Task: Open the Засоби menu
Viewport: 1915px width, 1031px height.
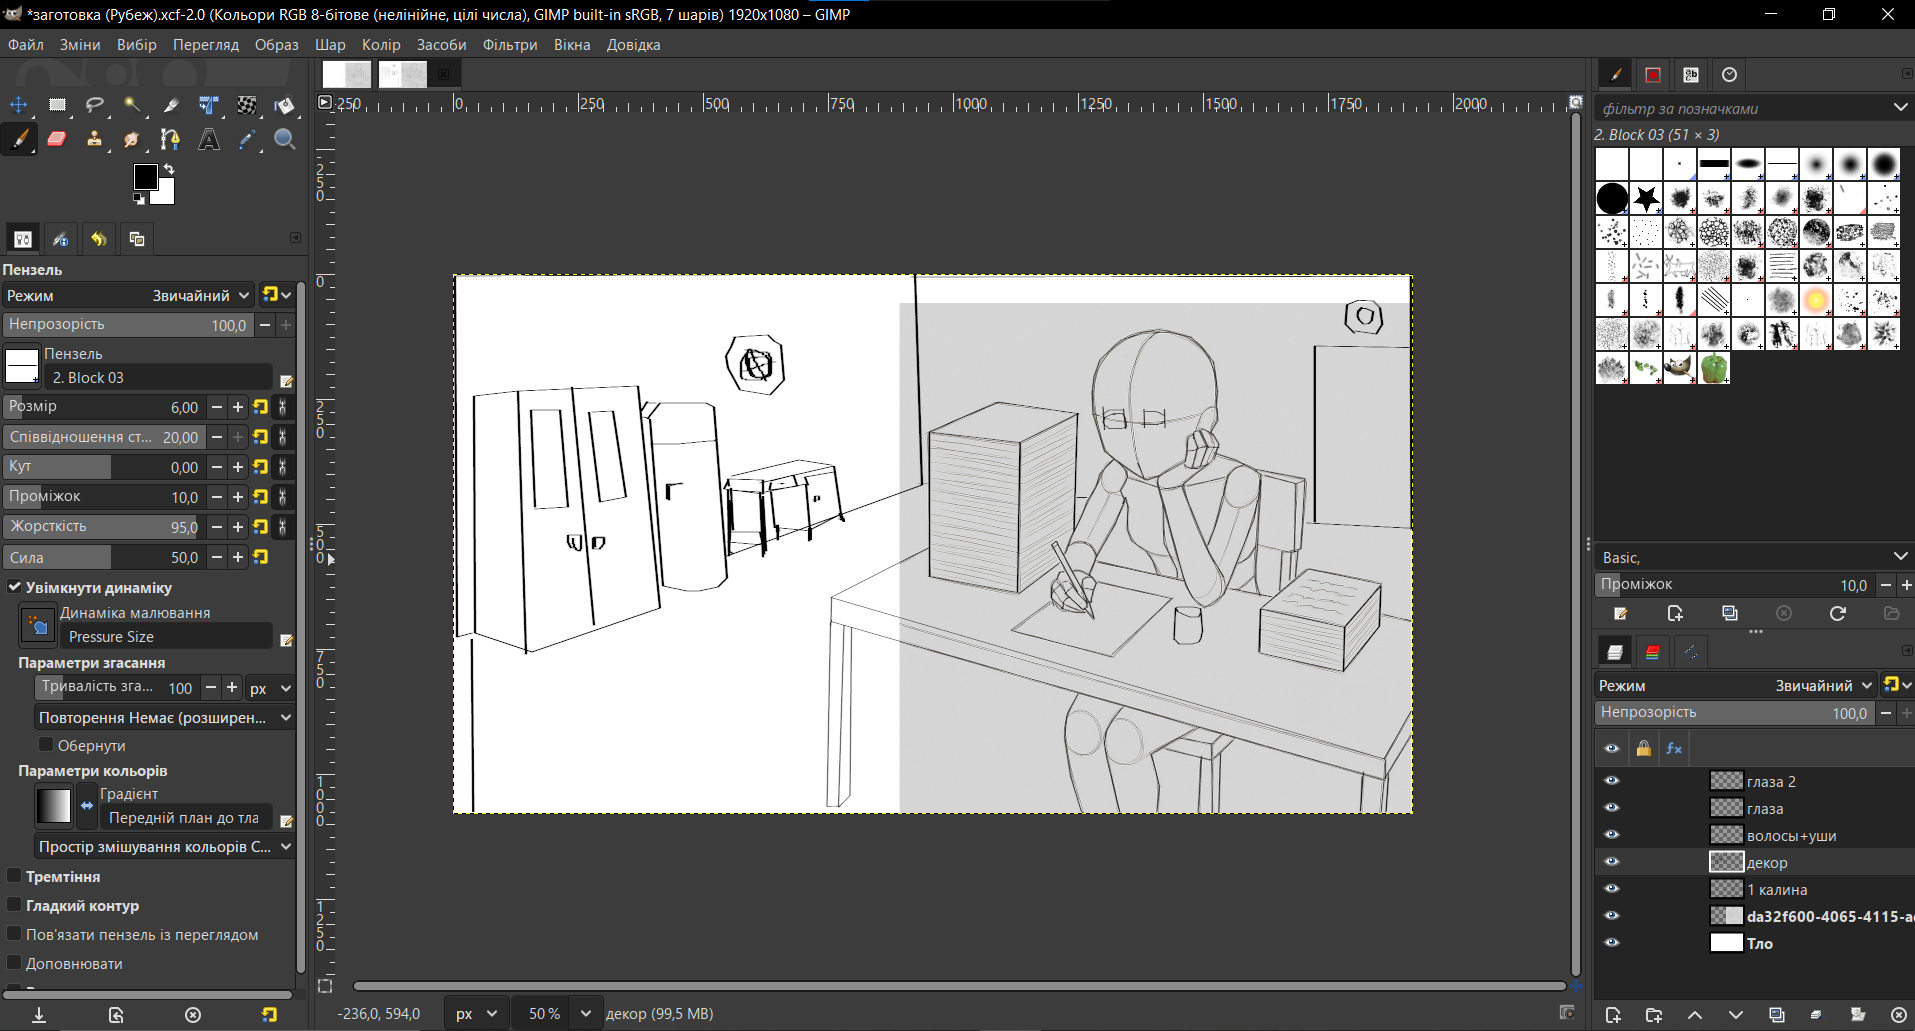Action: click(442, 45)
